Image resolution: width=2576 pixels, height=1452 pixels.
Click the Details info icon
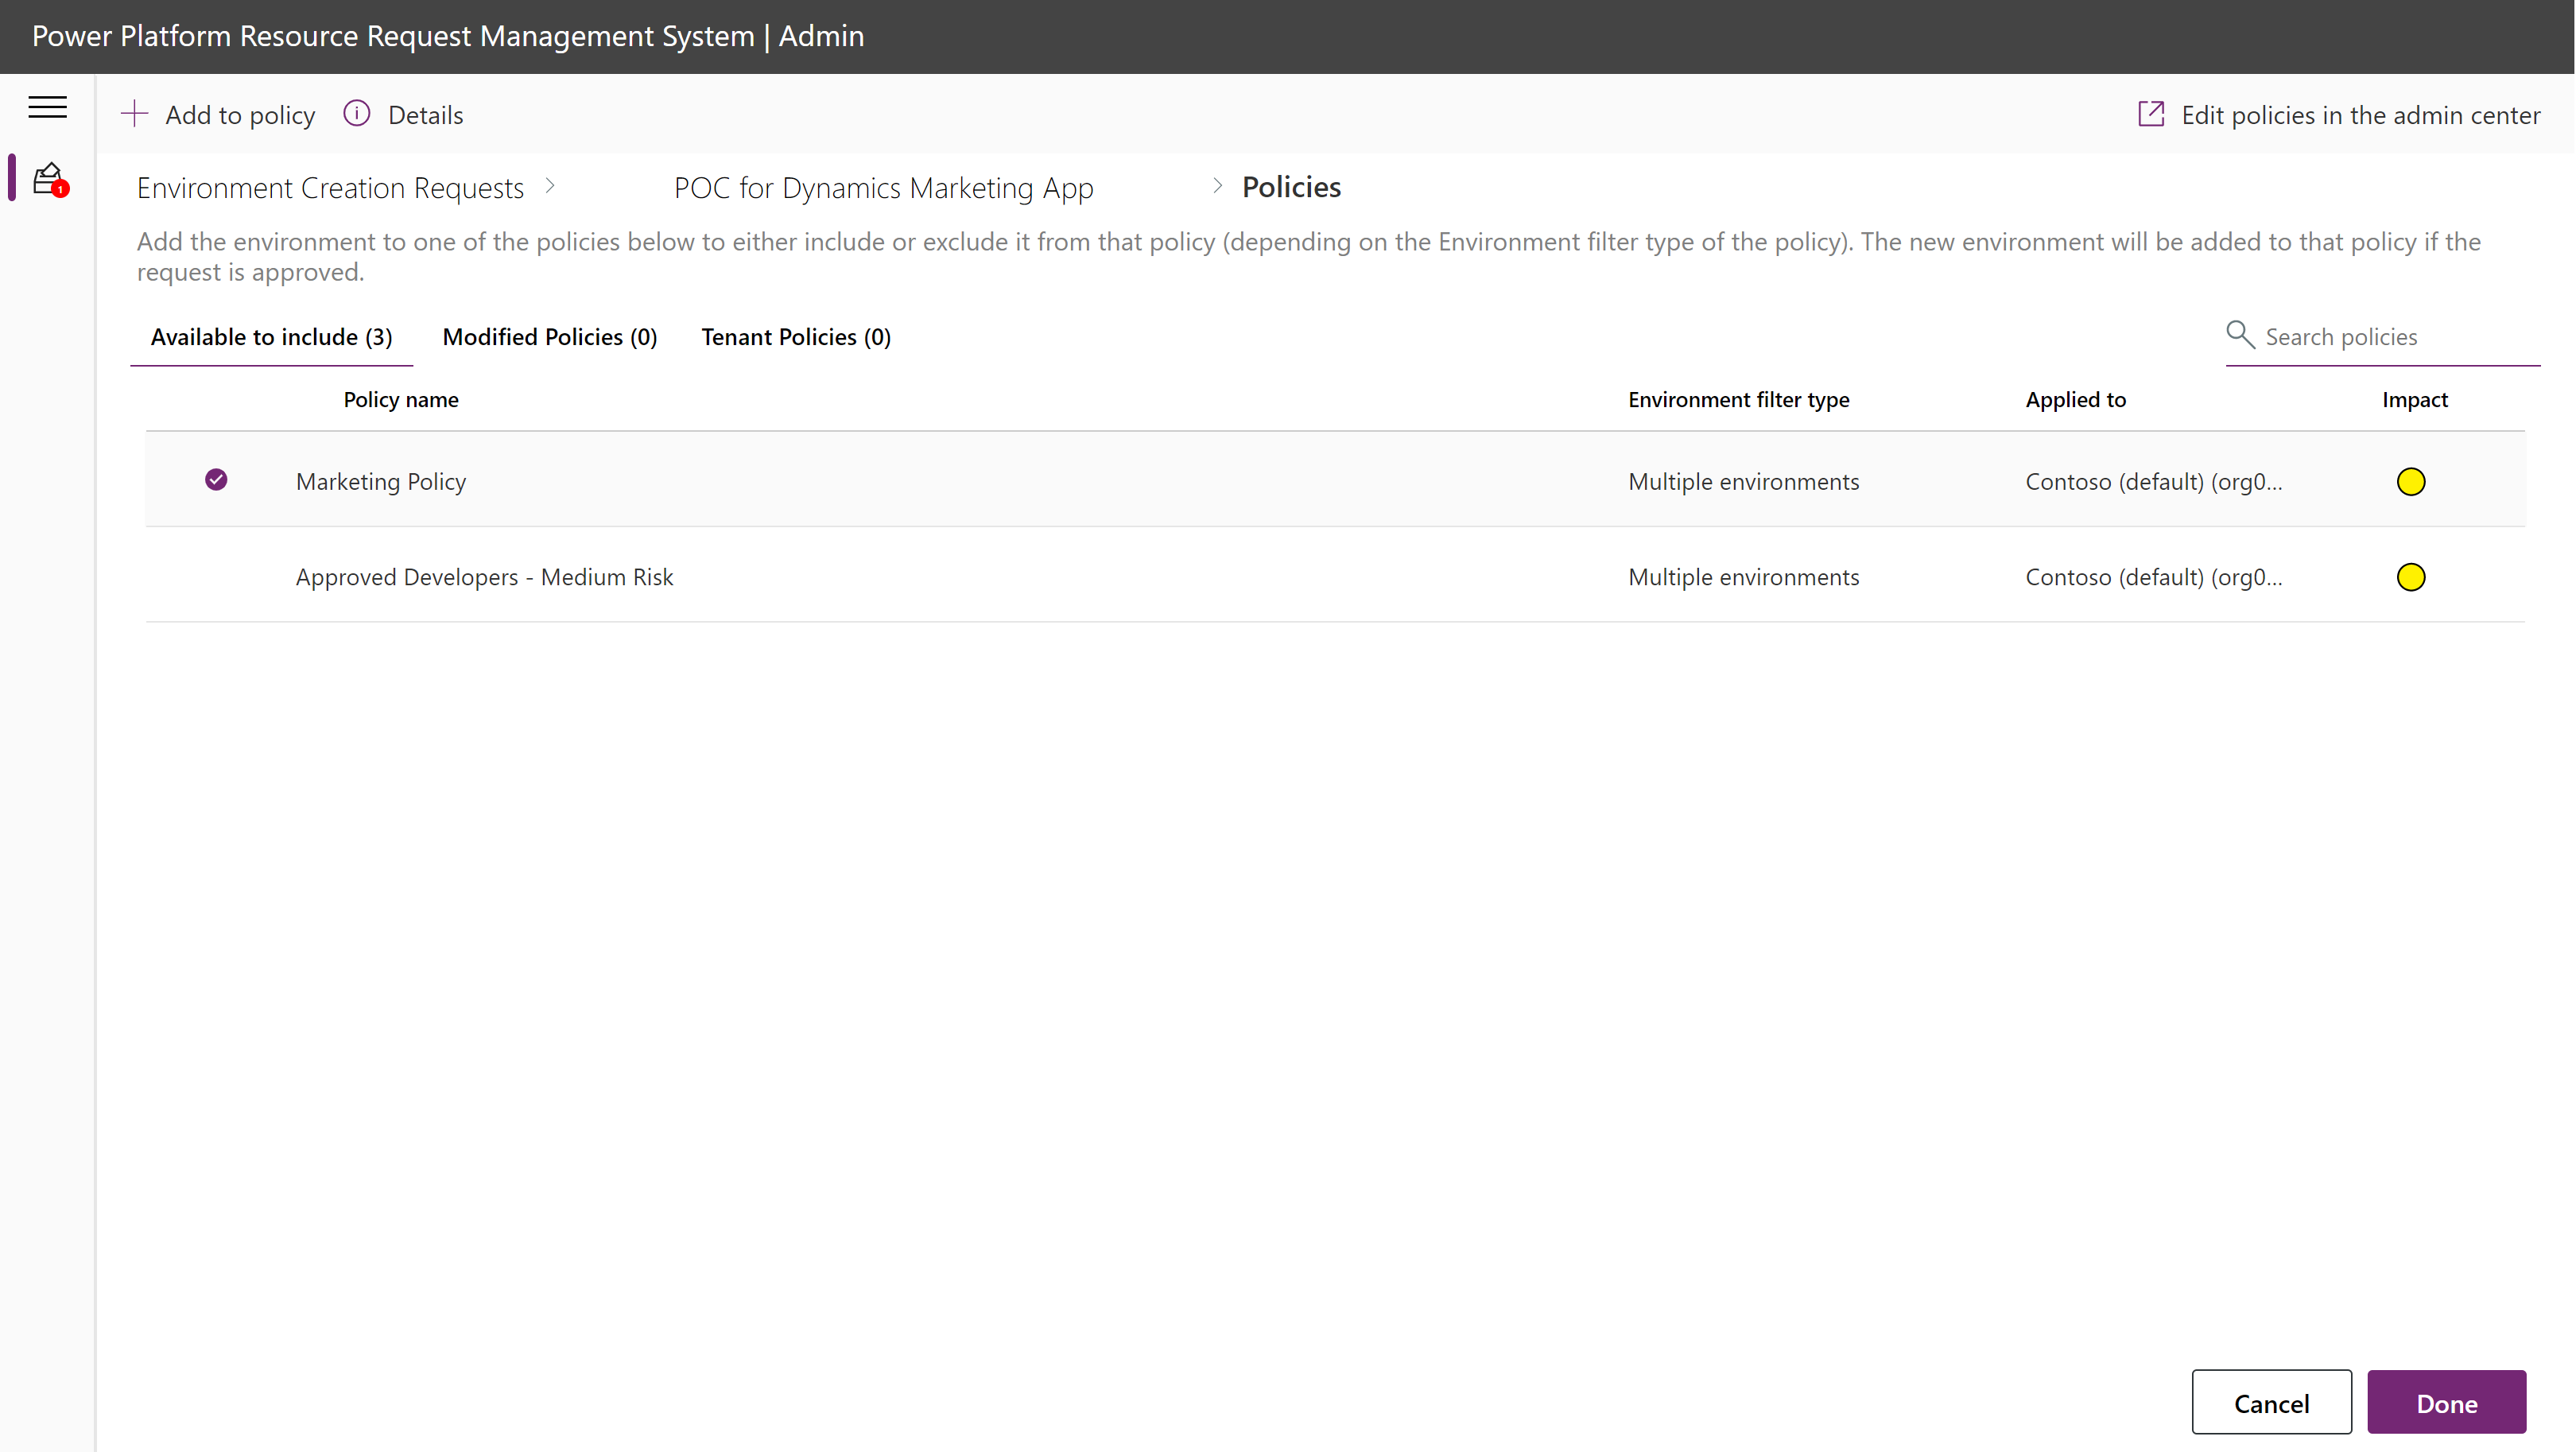(x=355, y=113)
